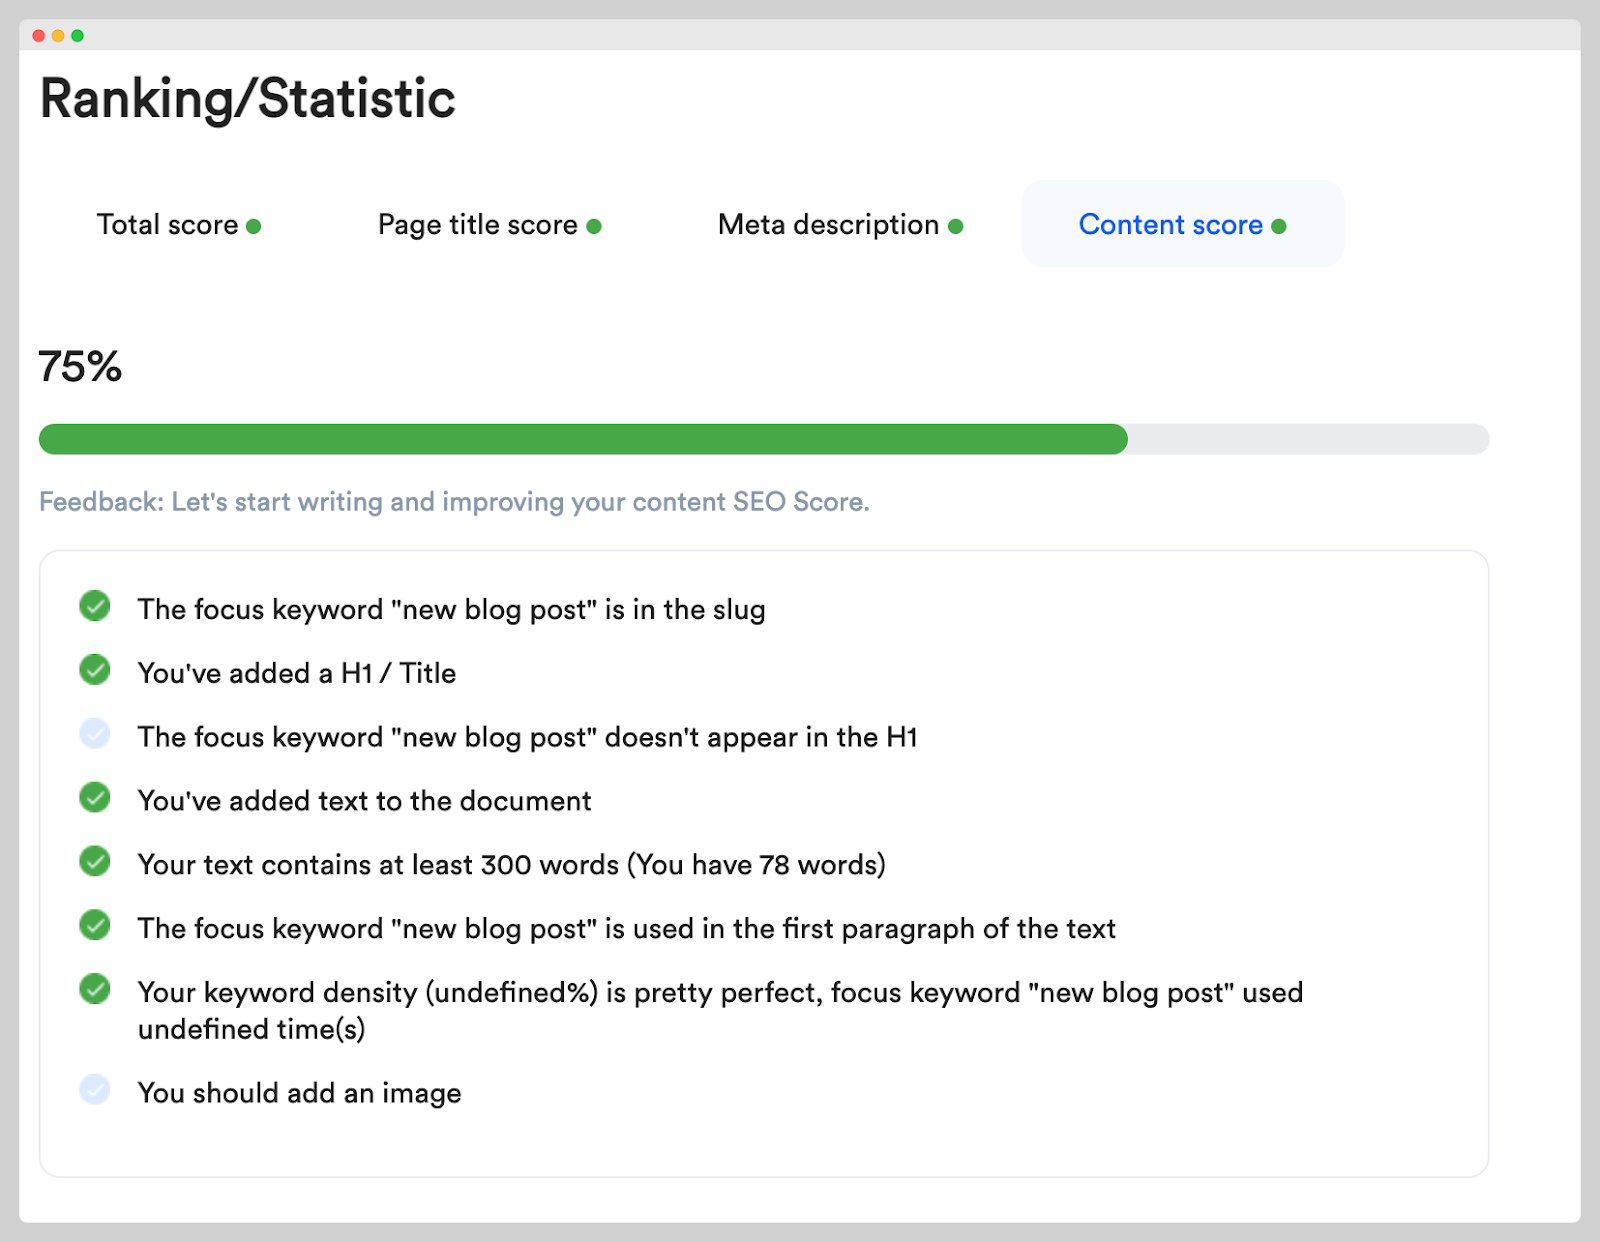The image size is (1600, 1242).
Task: Click green check beside slug keyword item
Action: [95, 606]
